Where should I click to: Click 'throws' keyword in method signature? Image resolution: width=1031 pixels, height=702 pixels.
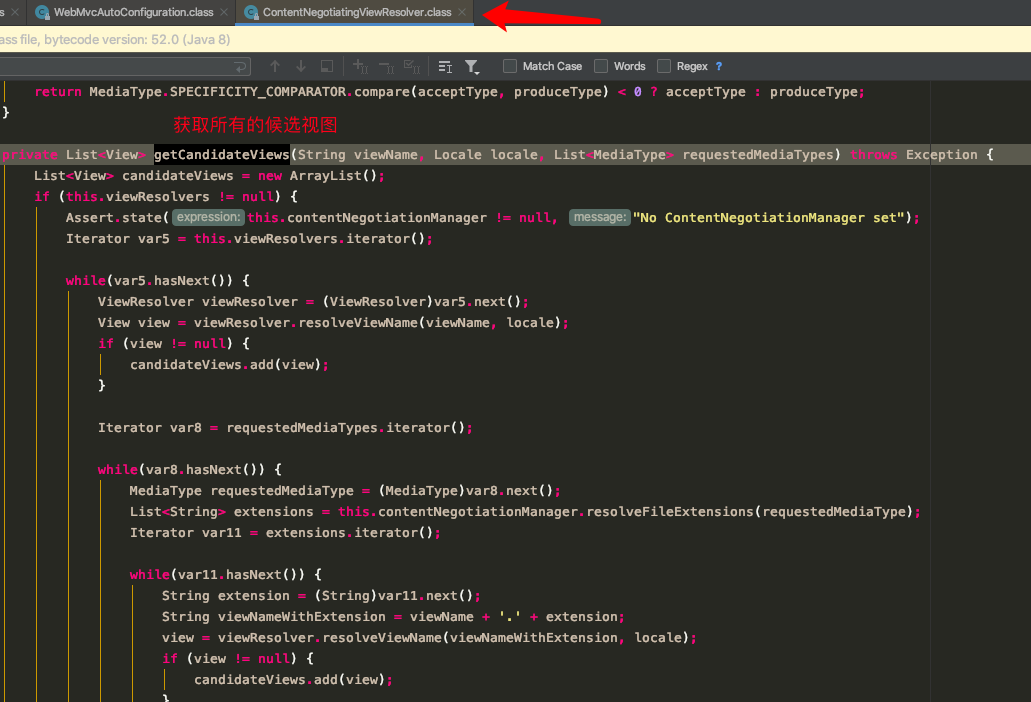tap(874, 154)
